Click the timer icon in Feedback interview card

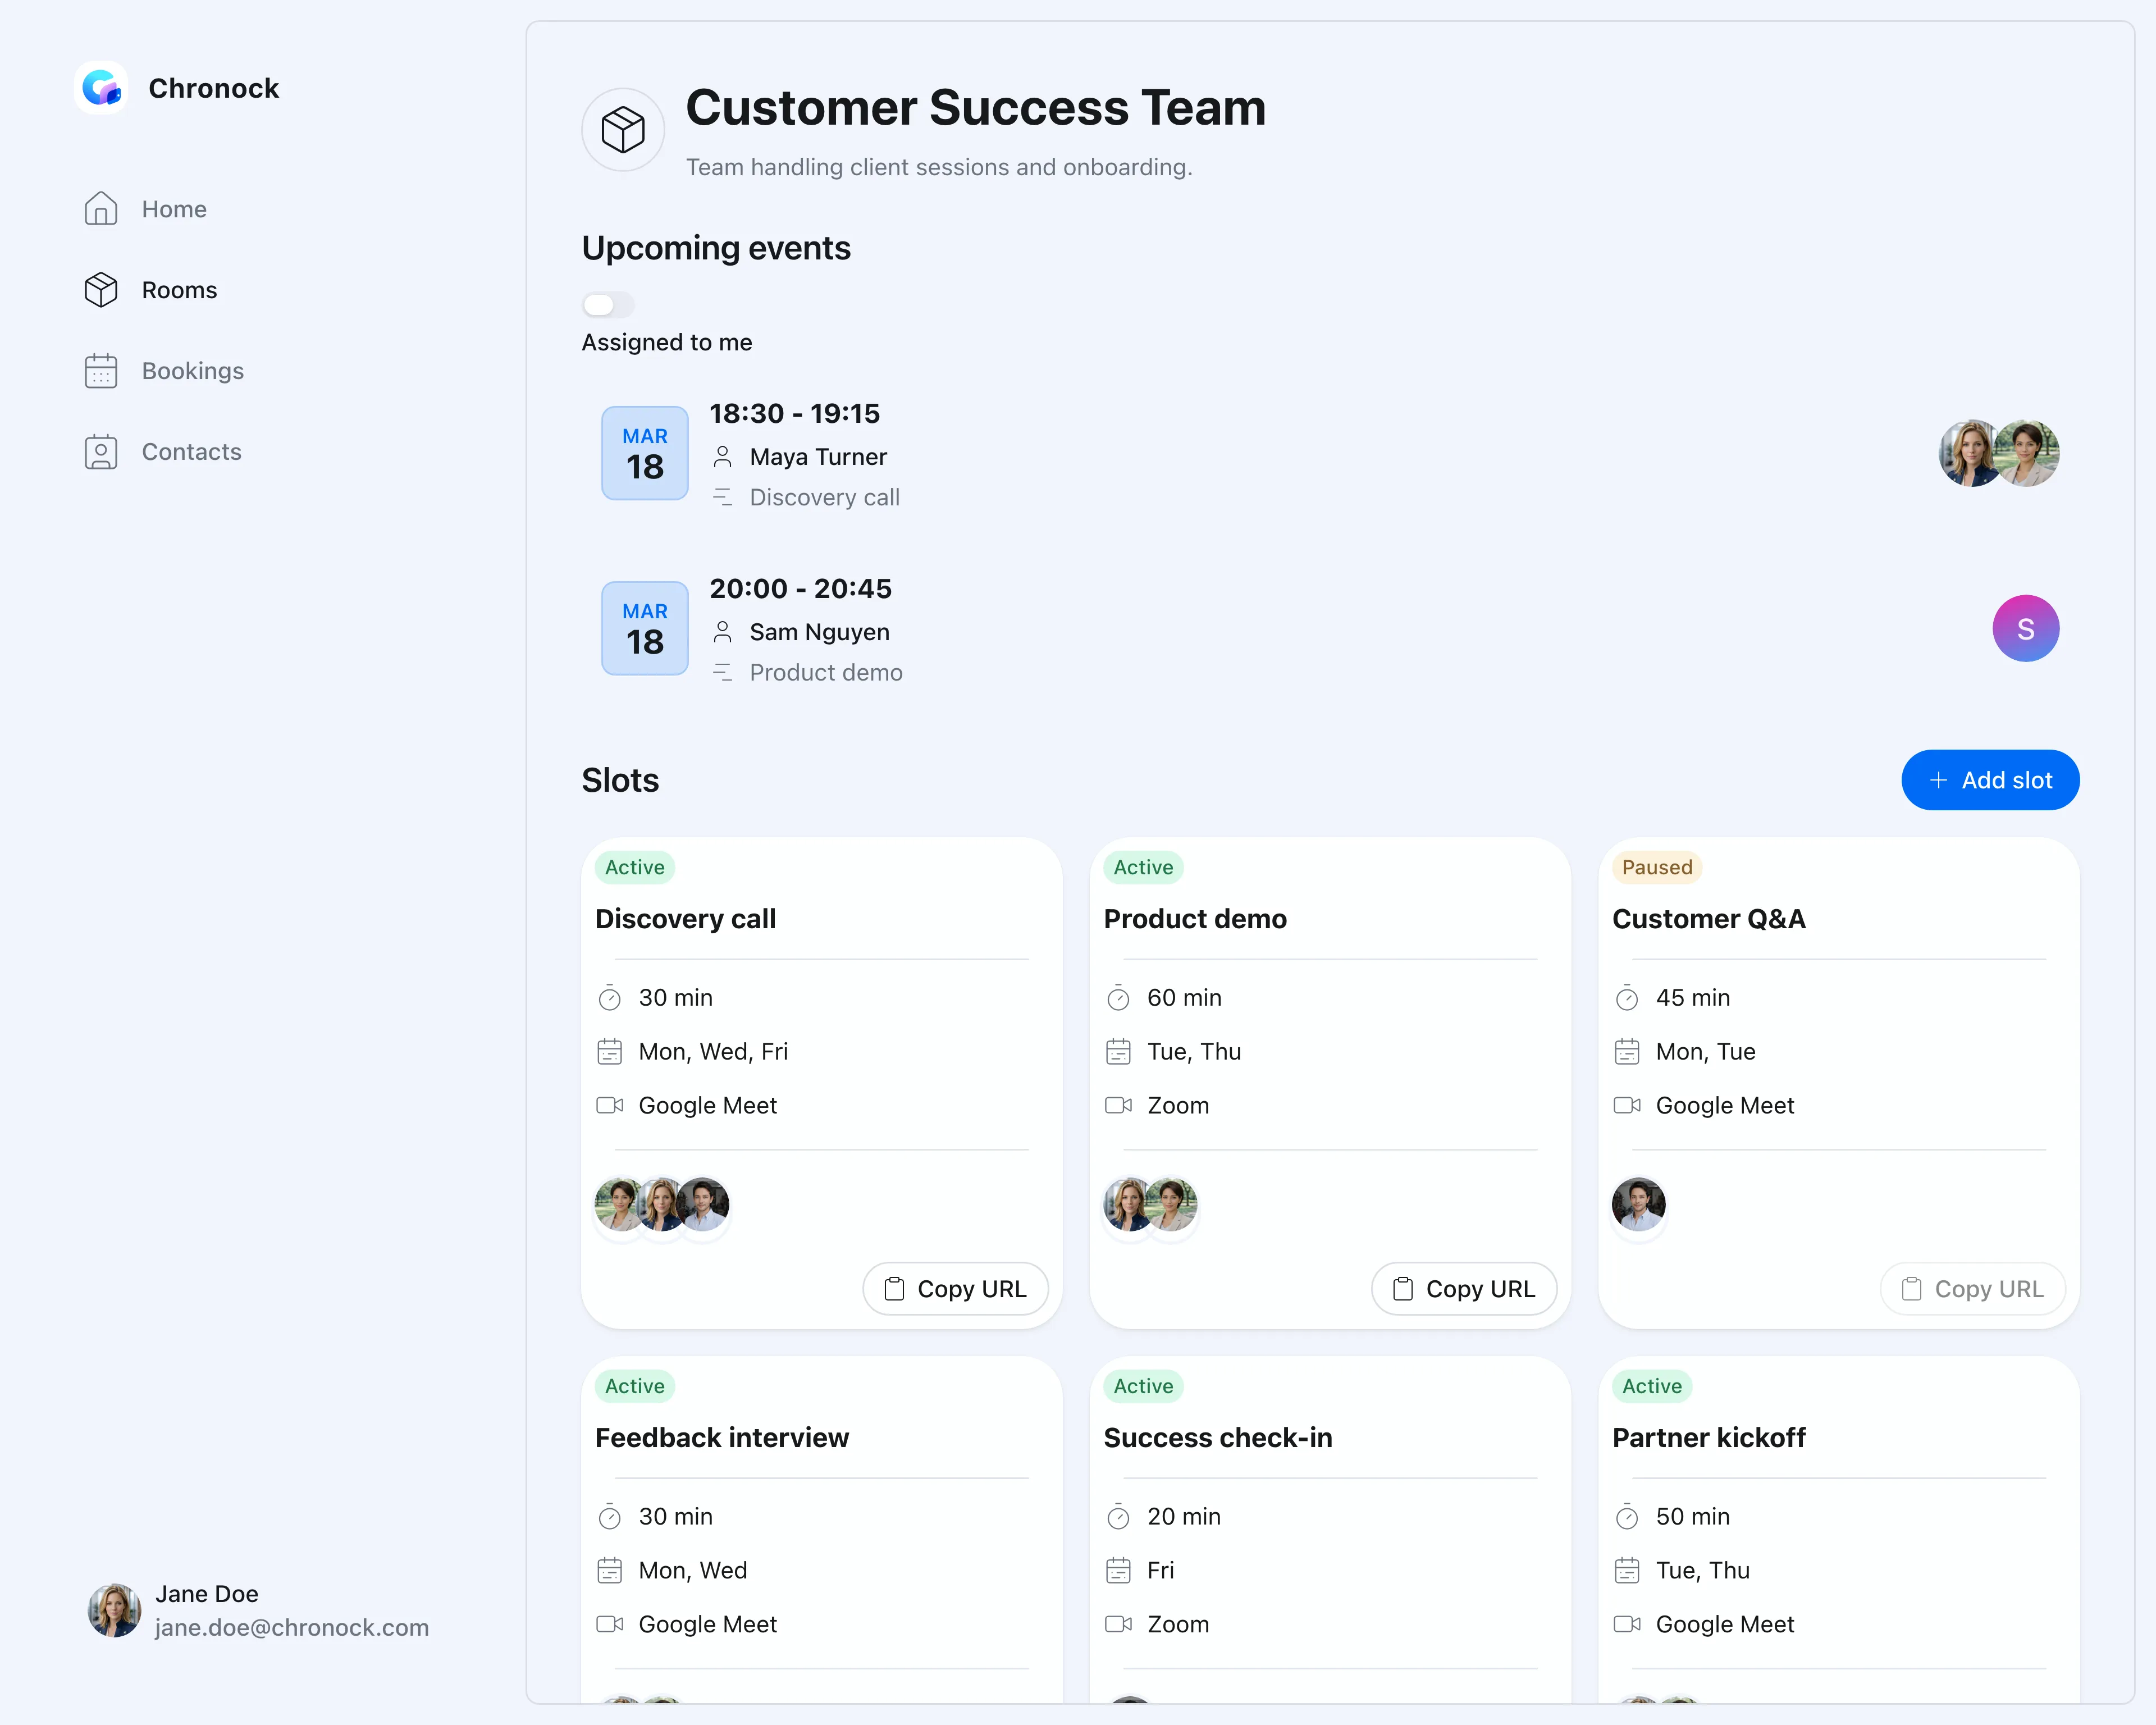(610, 1517)
